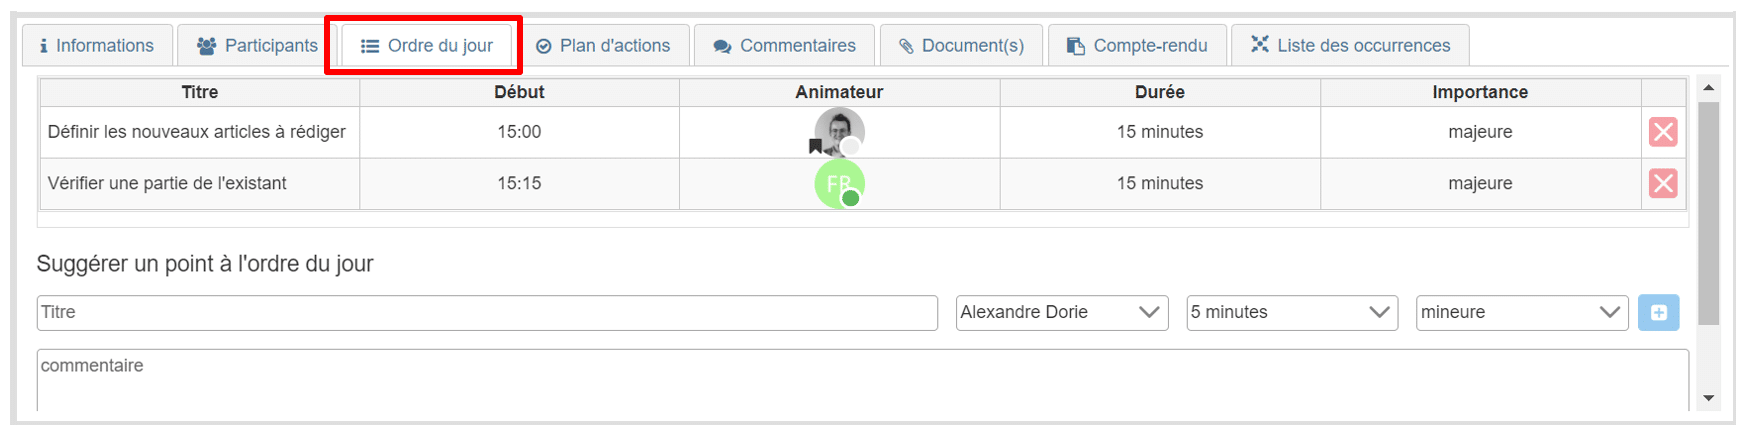Click the commentaire text area

click(x=862, y=380)
